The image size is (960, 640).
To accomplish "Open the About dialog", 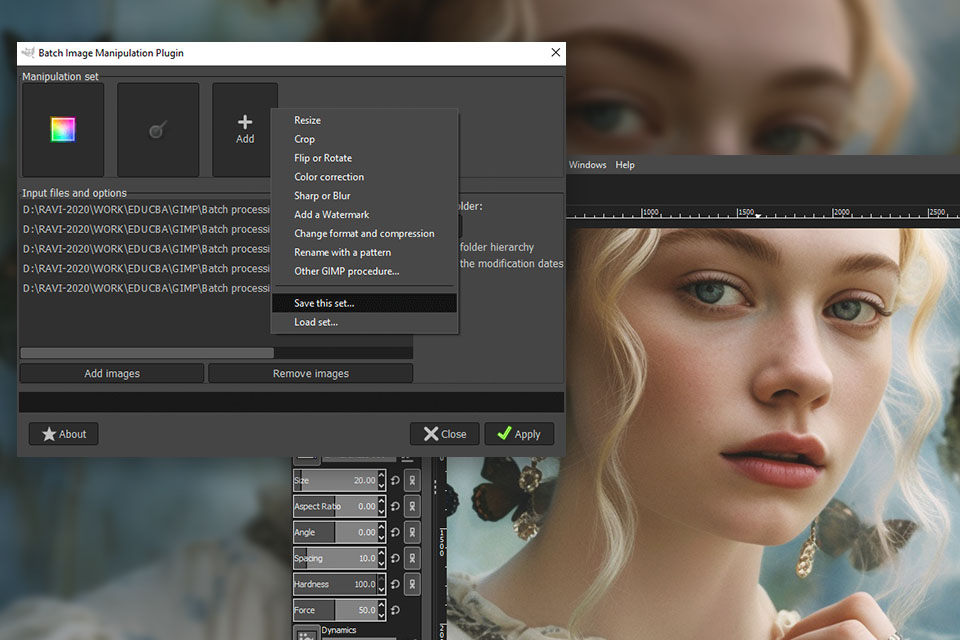I will point(64,434).
